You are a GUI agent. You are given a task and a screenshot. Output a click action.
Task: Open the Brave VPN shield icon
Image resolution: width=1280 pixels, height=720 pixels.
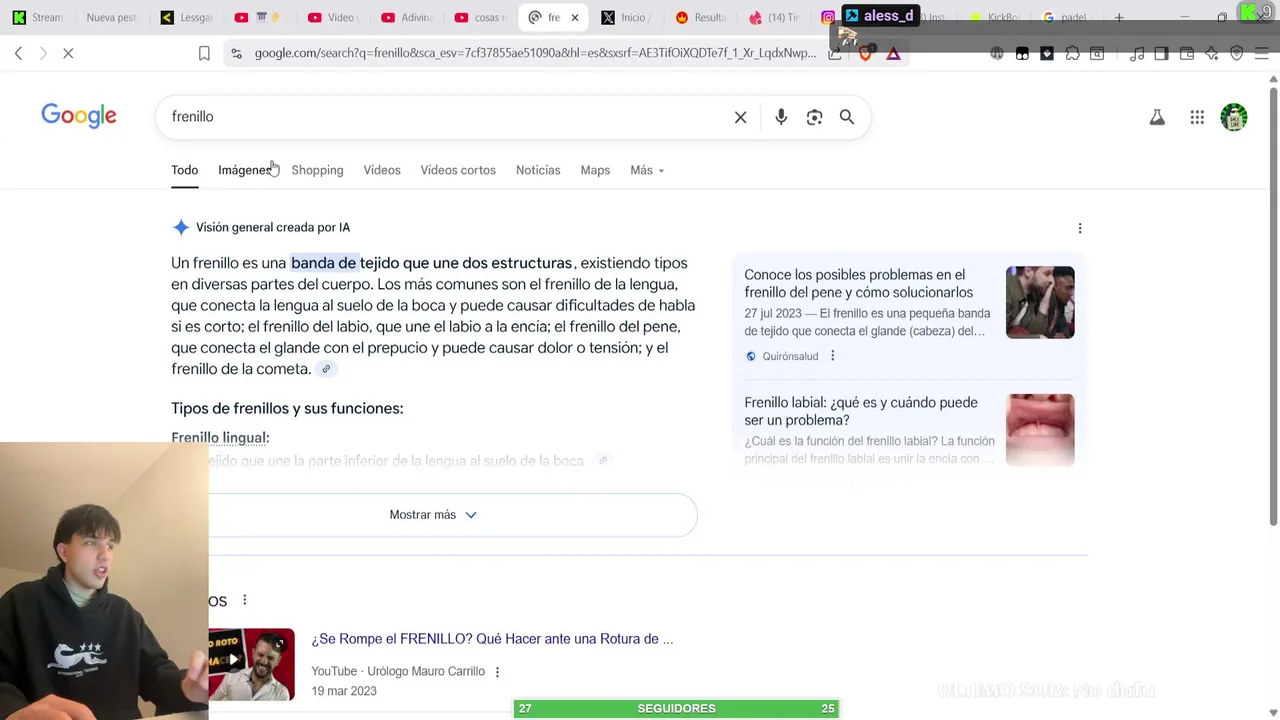[1236, 53]
